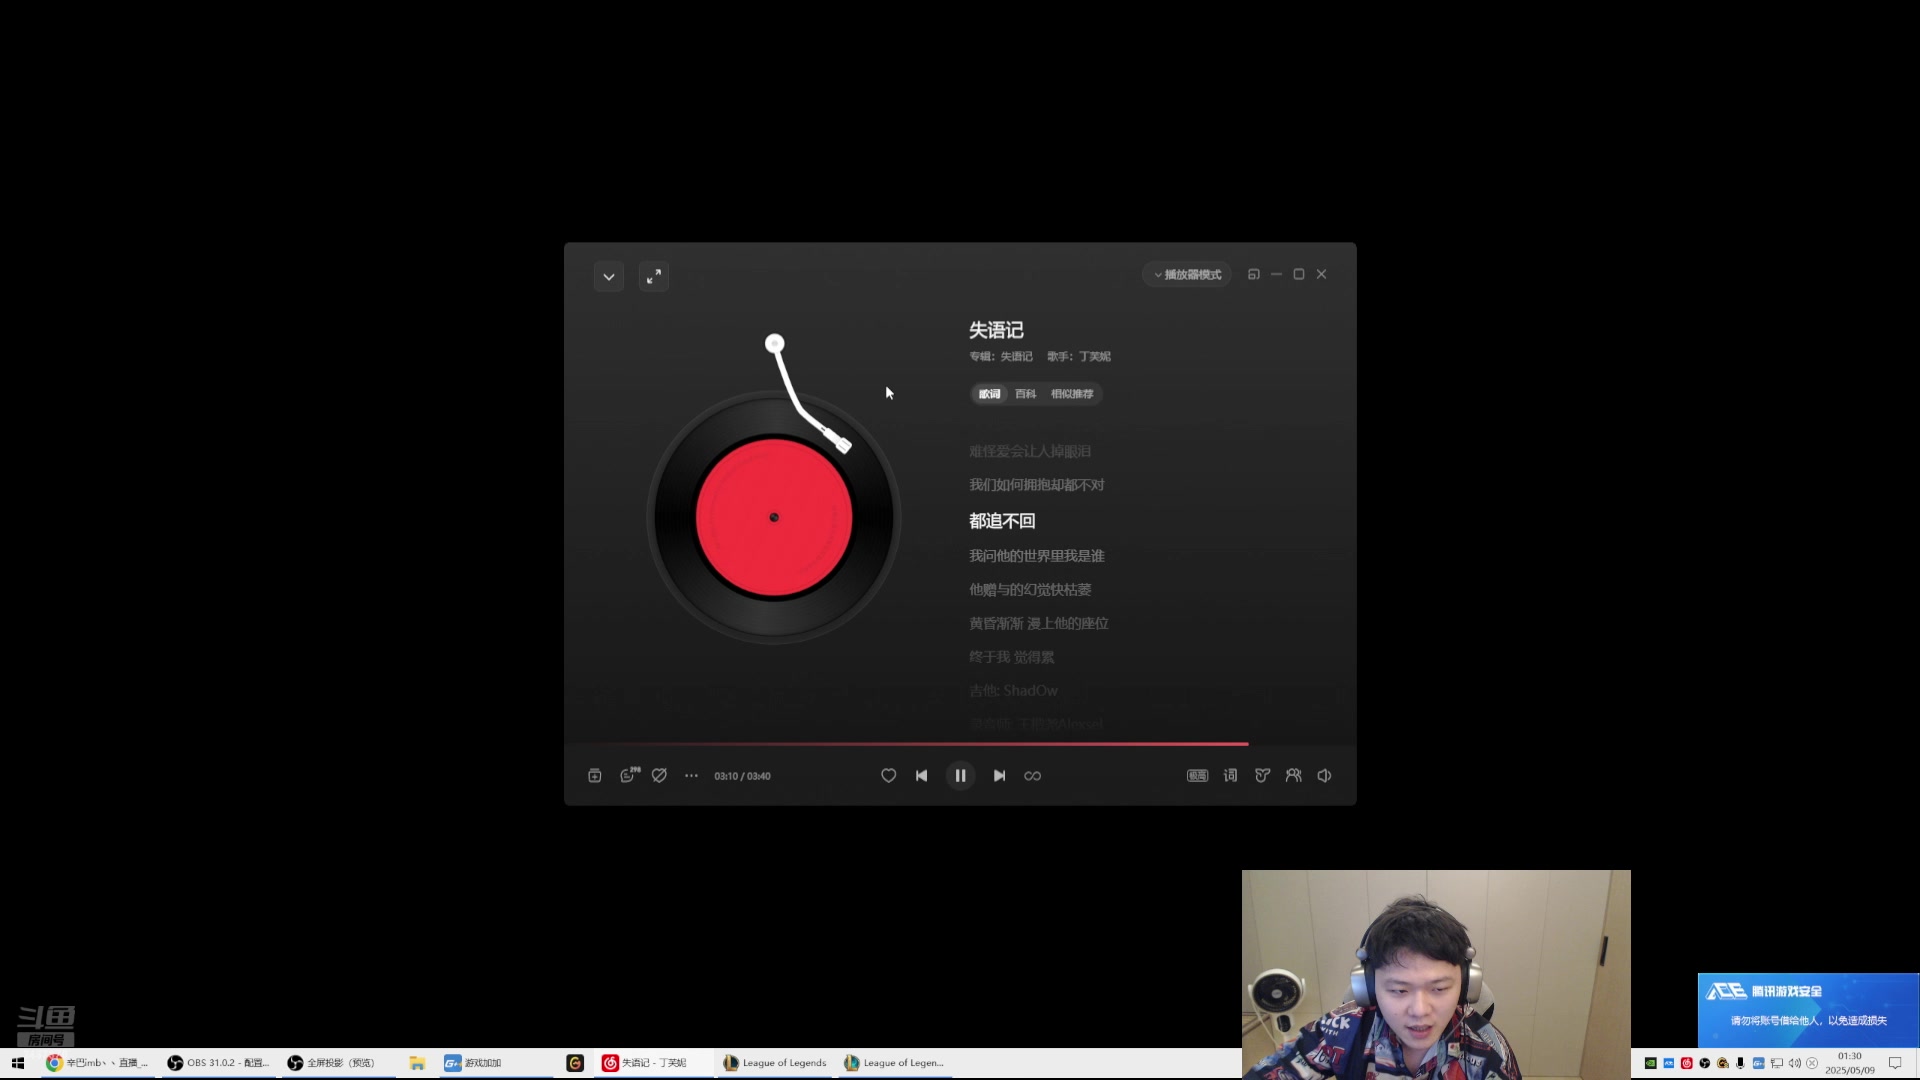Viewport: 1920px width, 1080px height.
Task: Select the 百科 encyclopedia tab
Action: [x=1025, y=394]
